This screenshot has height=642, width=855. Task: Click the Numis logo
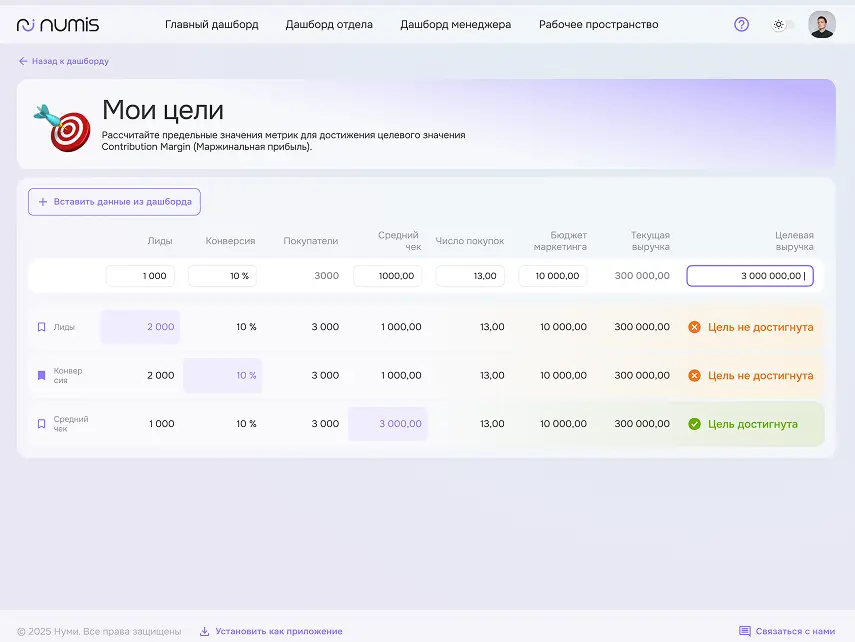[58, 25]
